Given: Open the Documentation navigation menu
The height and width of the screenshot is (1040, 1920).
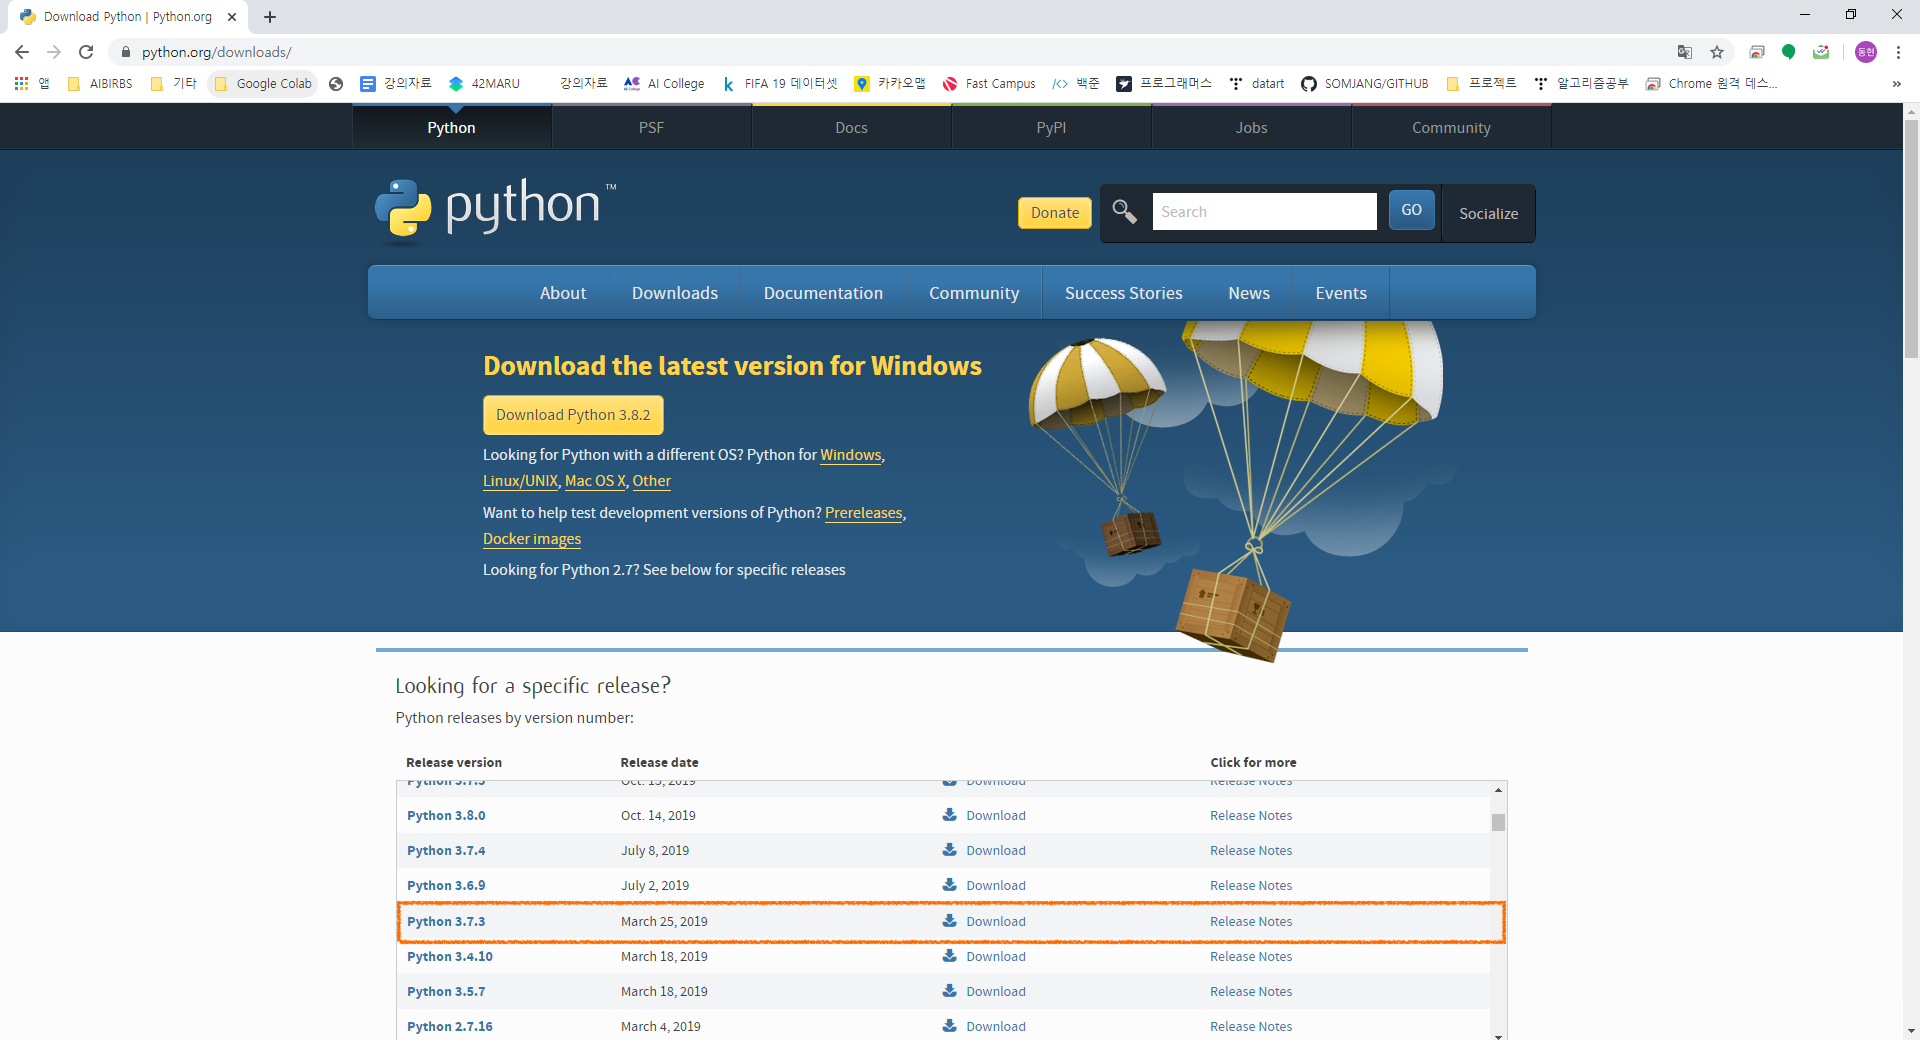Looking at the screenshot, I should pyautogui.click(x=823, y=293).
